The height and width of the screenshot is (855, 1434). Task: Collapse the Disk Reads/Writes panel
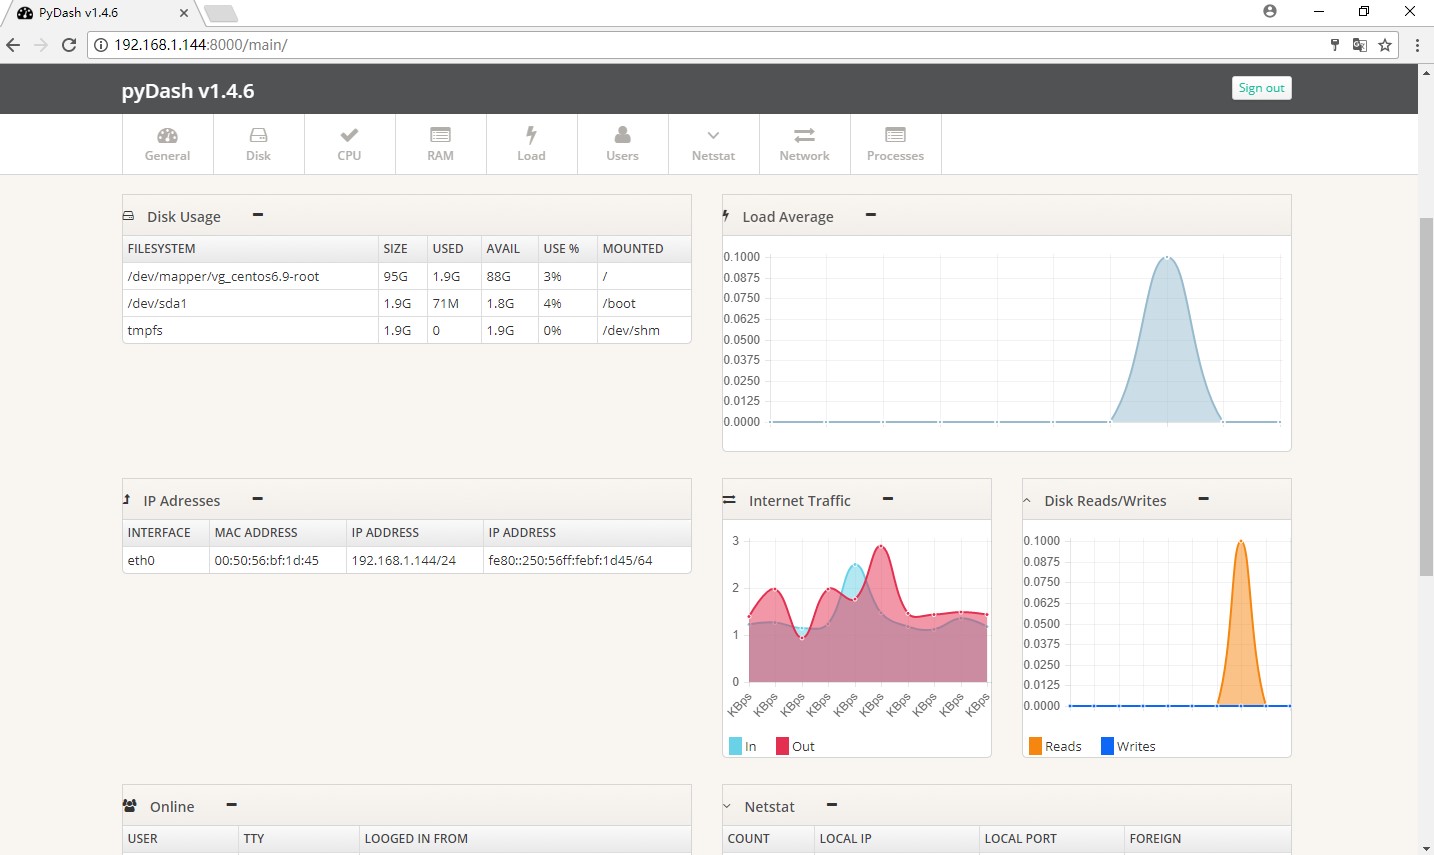click(x=1204, y=499)
